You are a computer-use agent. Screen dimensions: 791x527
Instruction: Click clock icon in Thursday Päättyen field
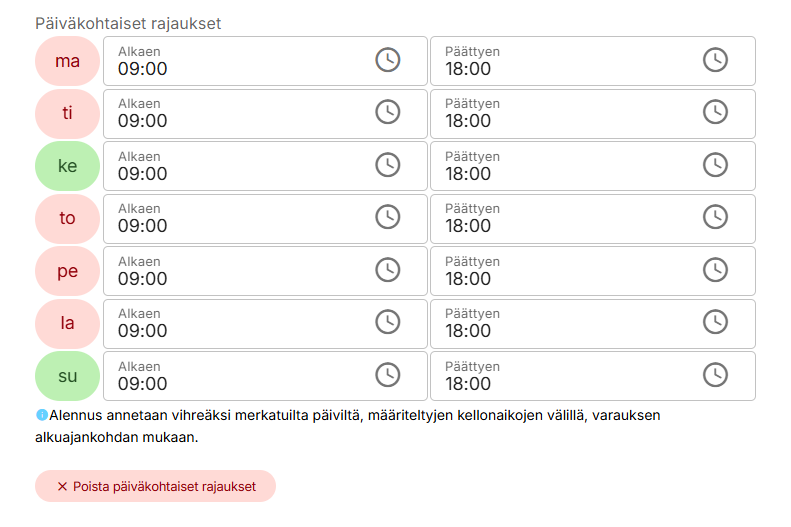tap(715, 217)
